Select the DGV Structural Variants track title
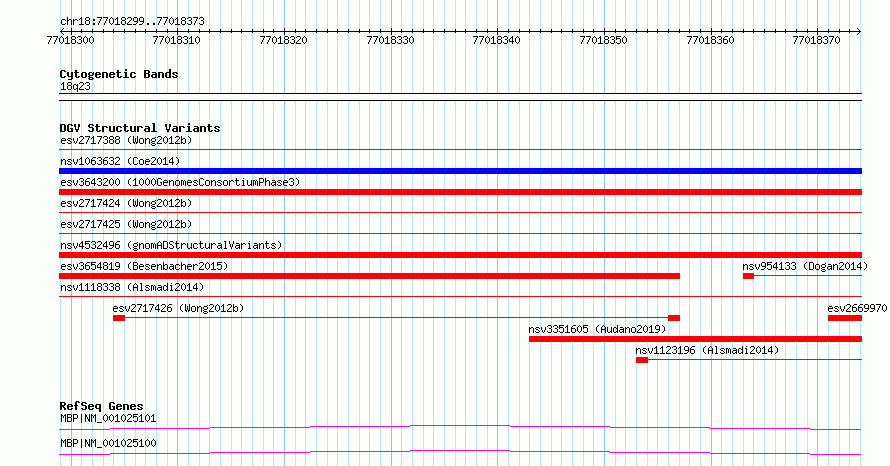Image resolution: width=890 pixels, height=466 pixels. (x=140, y=128)
